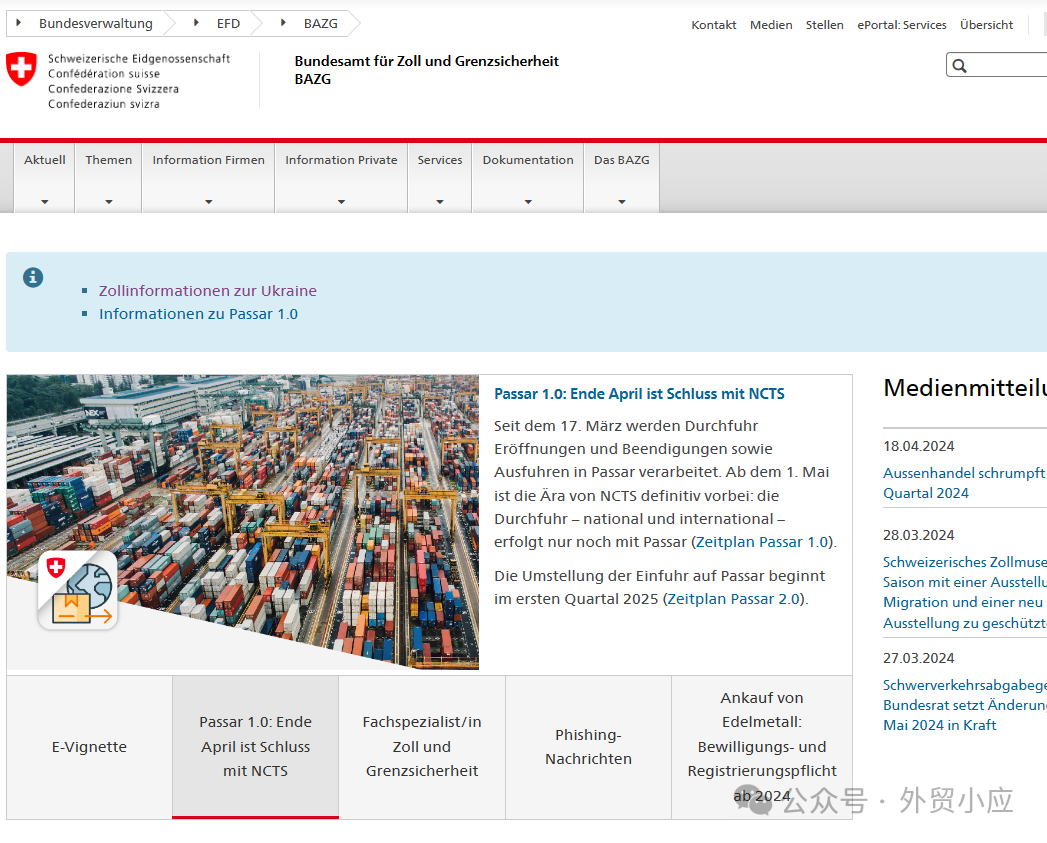This screenshot has width=1047, height=843.
Task: Click the Swiss Confederation coat of arms logo
Action: click(21, 69)
